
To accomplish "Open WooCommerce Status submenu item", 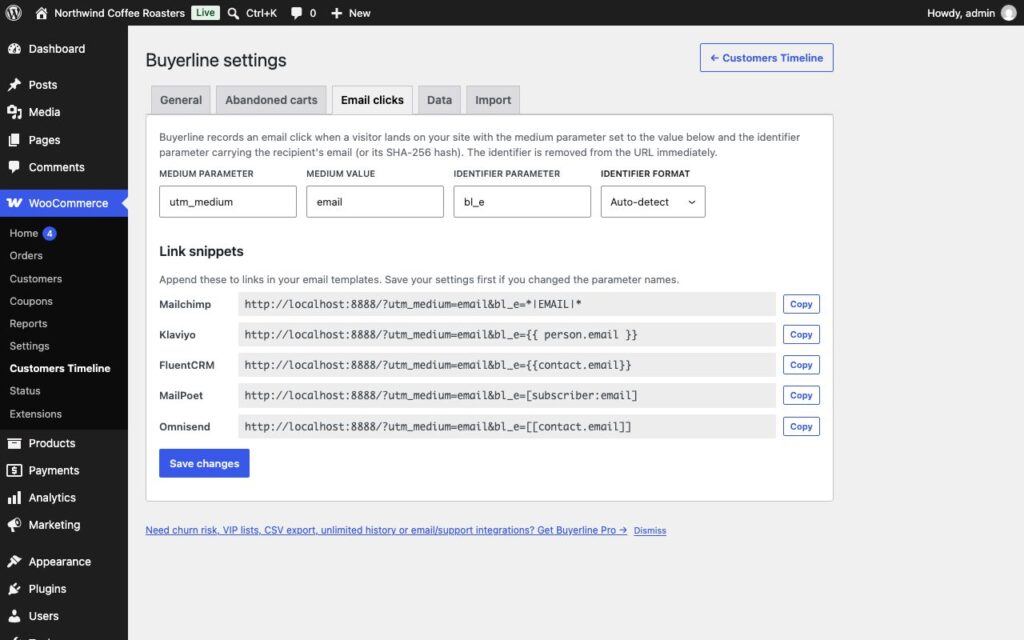I will 25,391.
